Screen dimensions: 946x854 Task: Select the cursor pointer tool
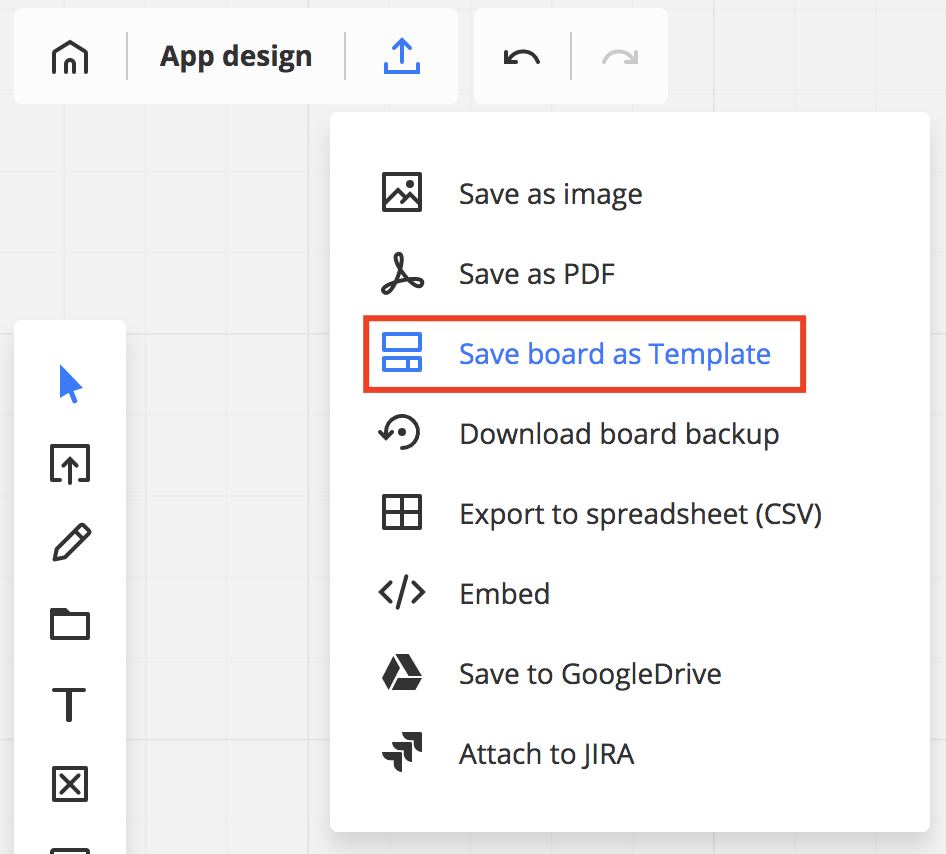[70, 384]
